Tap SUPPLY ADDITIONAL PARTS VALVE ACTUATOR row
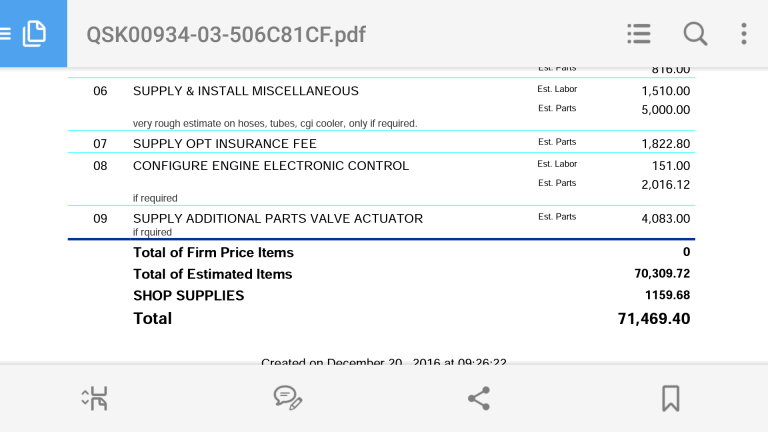Screen dimensions: 768x432 381,222
